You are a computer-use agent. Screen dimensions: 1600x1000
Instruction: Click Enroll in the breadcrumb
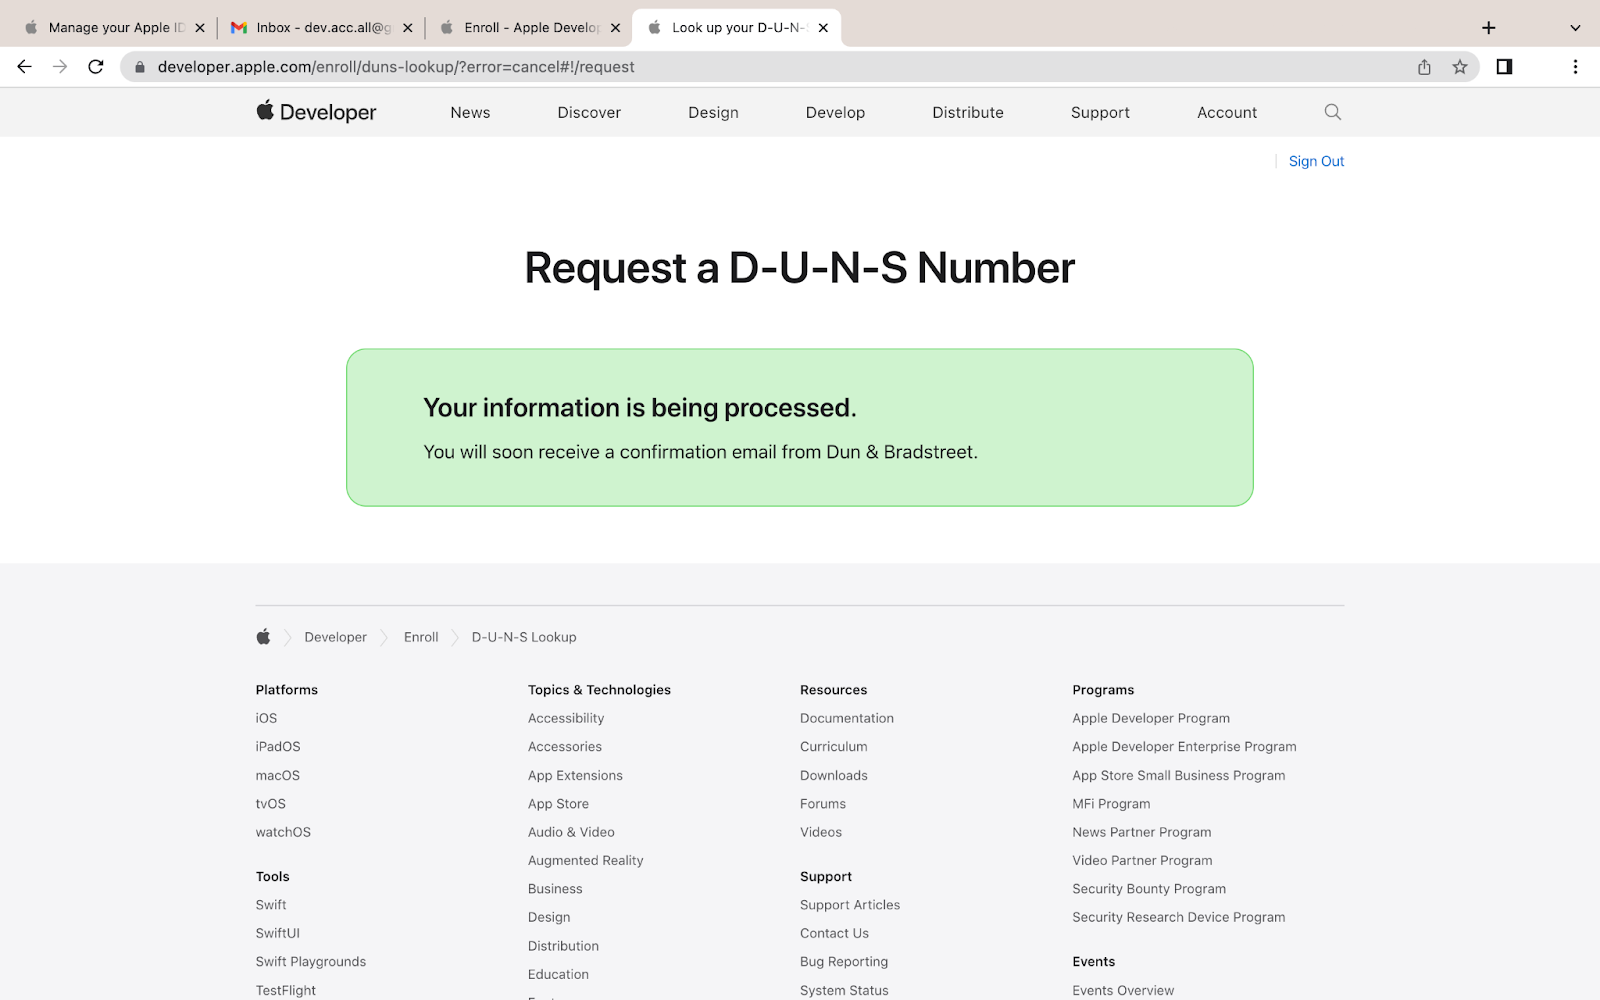tap(421, 637)
